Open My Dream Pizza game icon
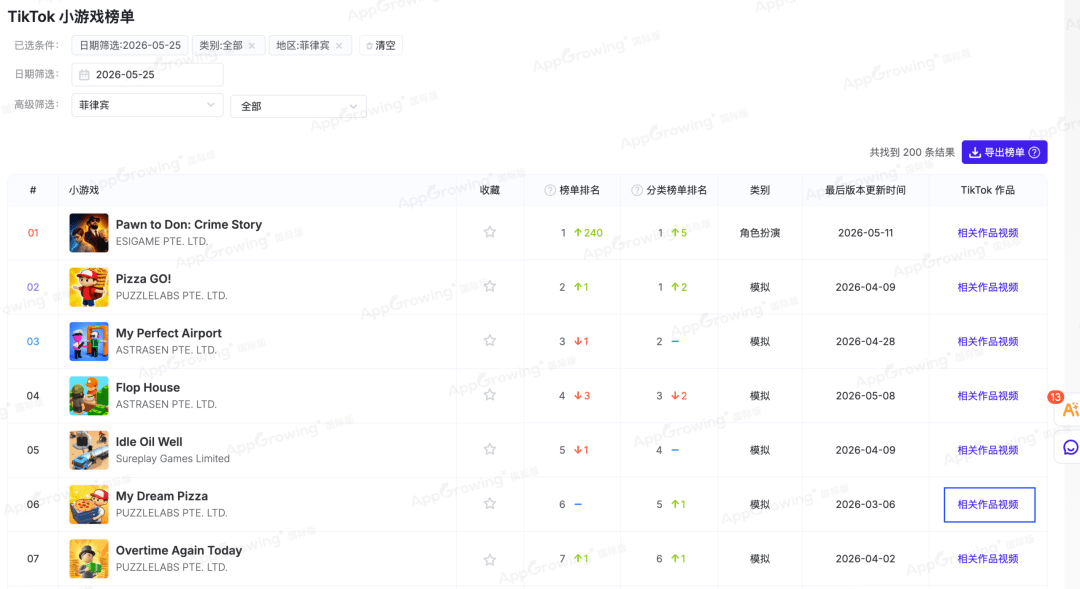Viewport: 1080px width, 589px height. [89, 504]
